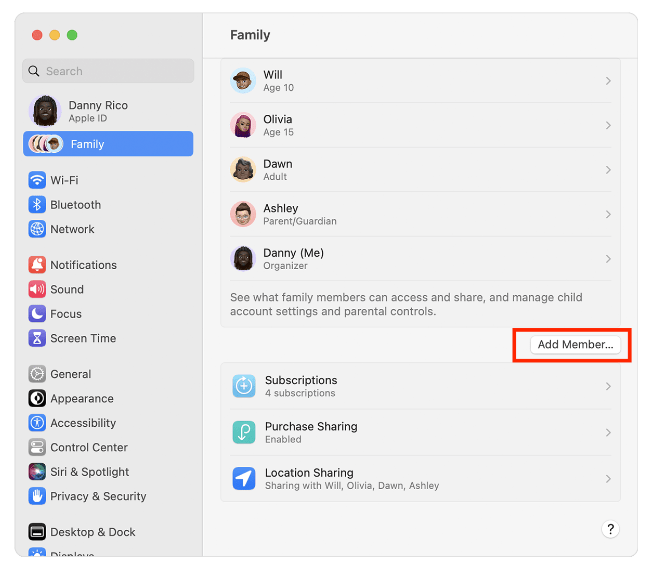Open Wi-Fi settings icon in sidebar

click(x=37, y=180)
